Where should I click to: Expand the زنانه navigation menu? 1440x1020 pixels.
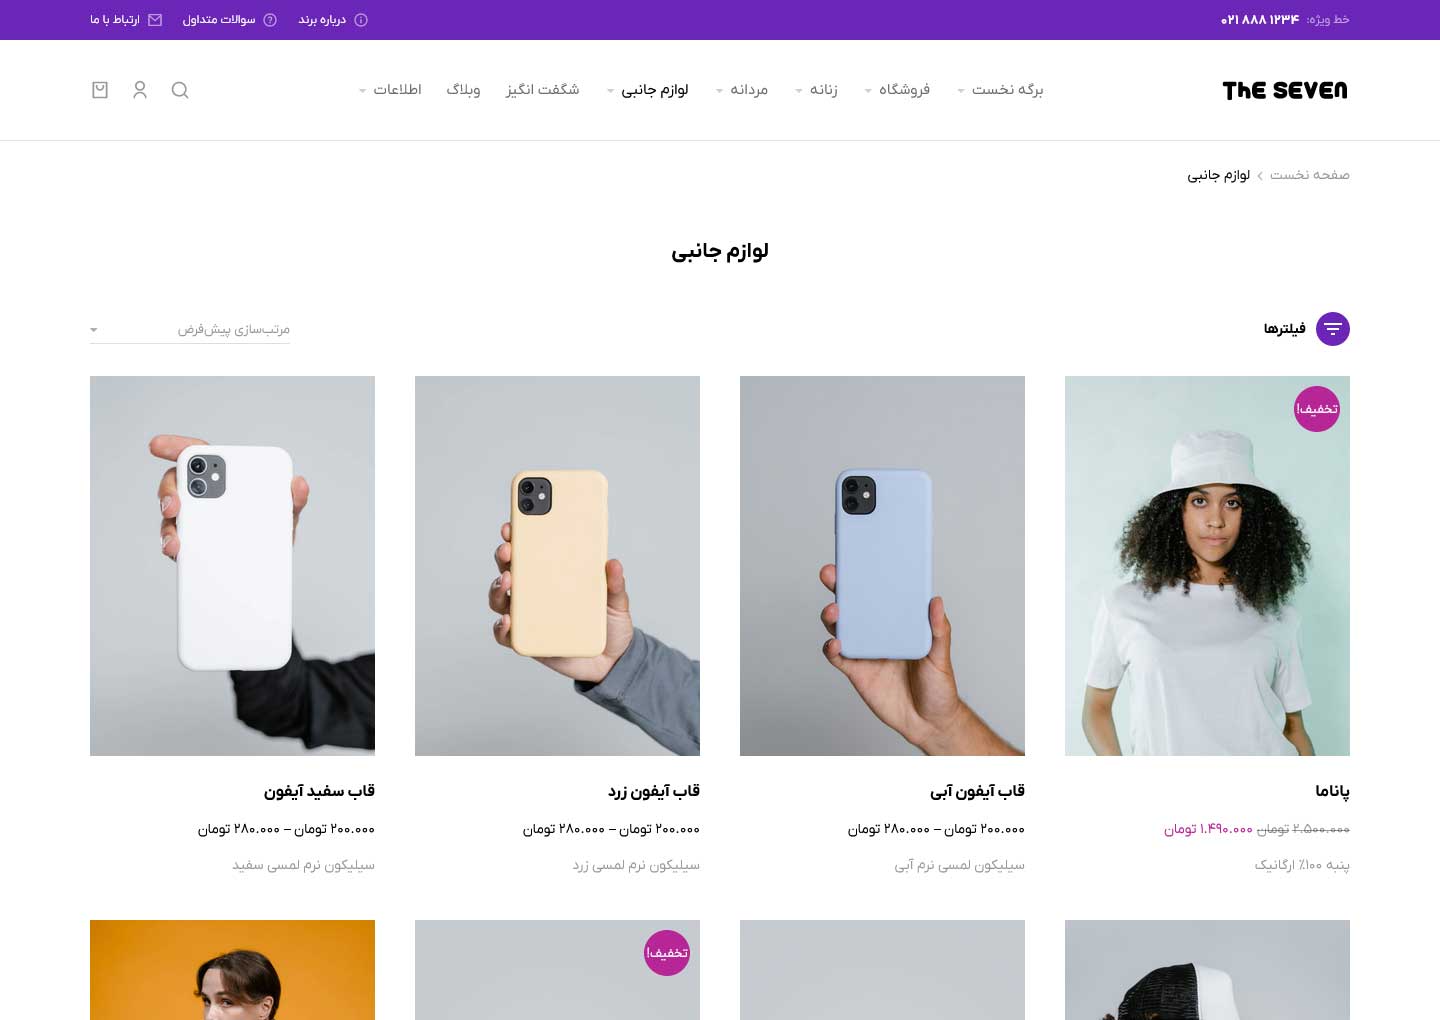coord(816,90)
